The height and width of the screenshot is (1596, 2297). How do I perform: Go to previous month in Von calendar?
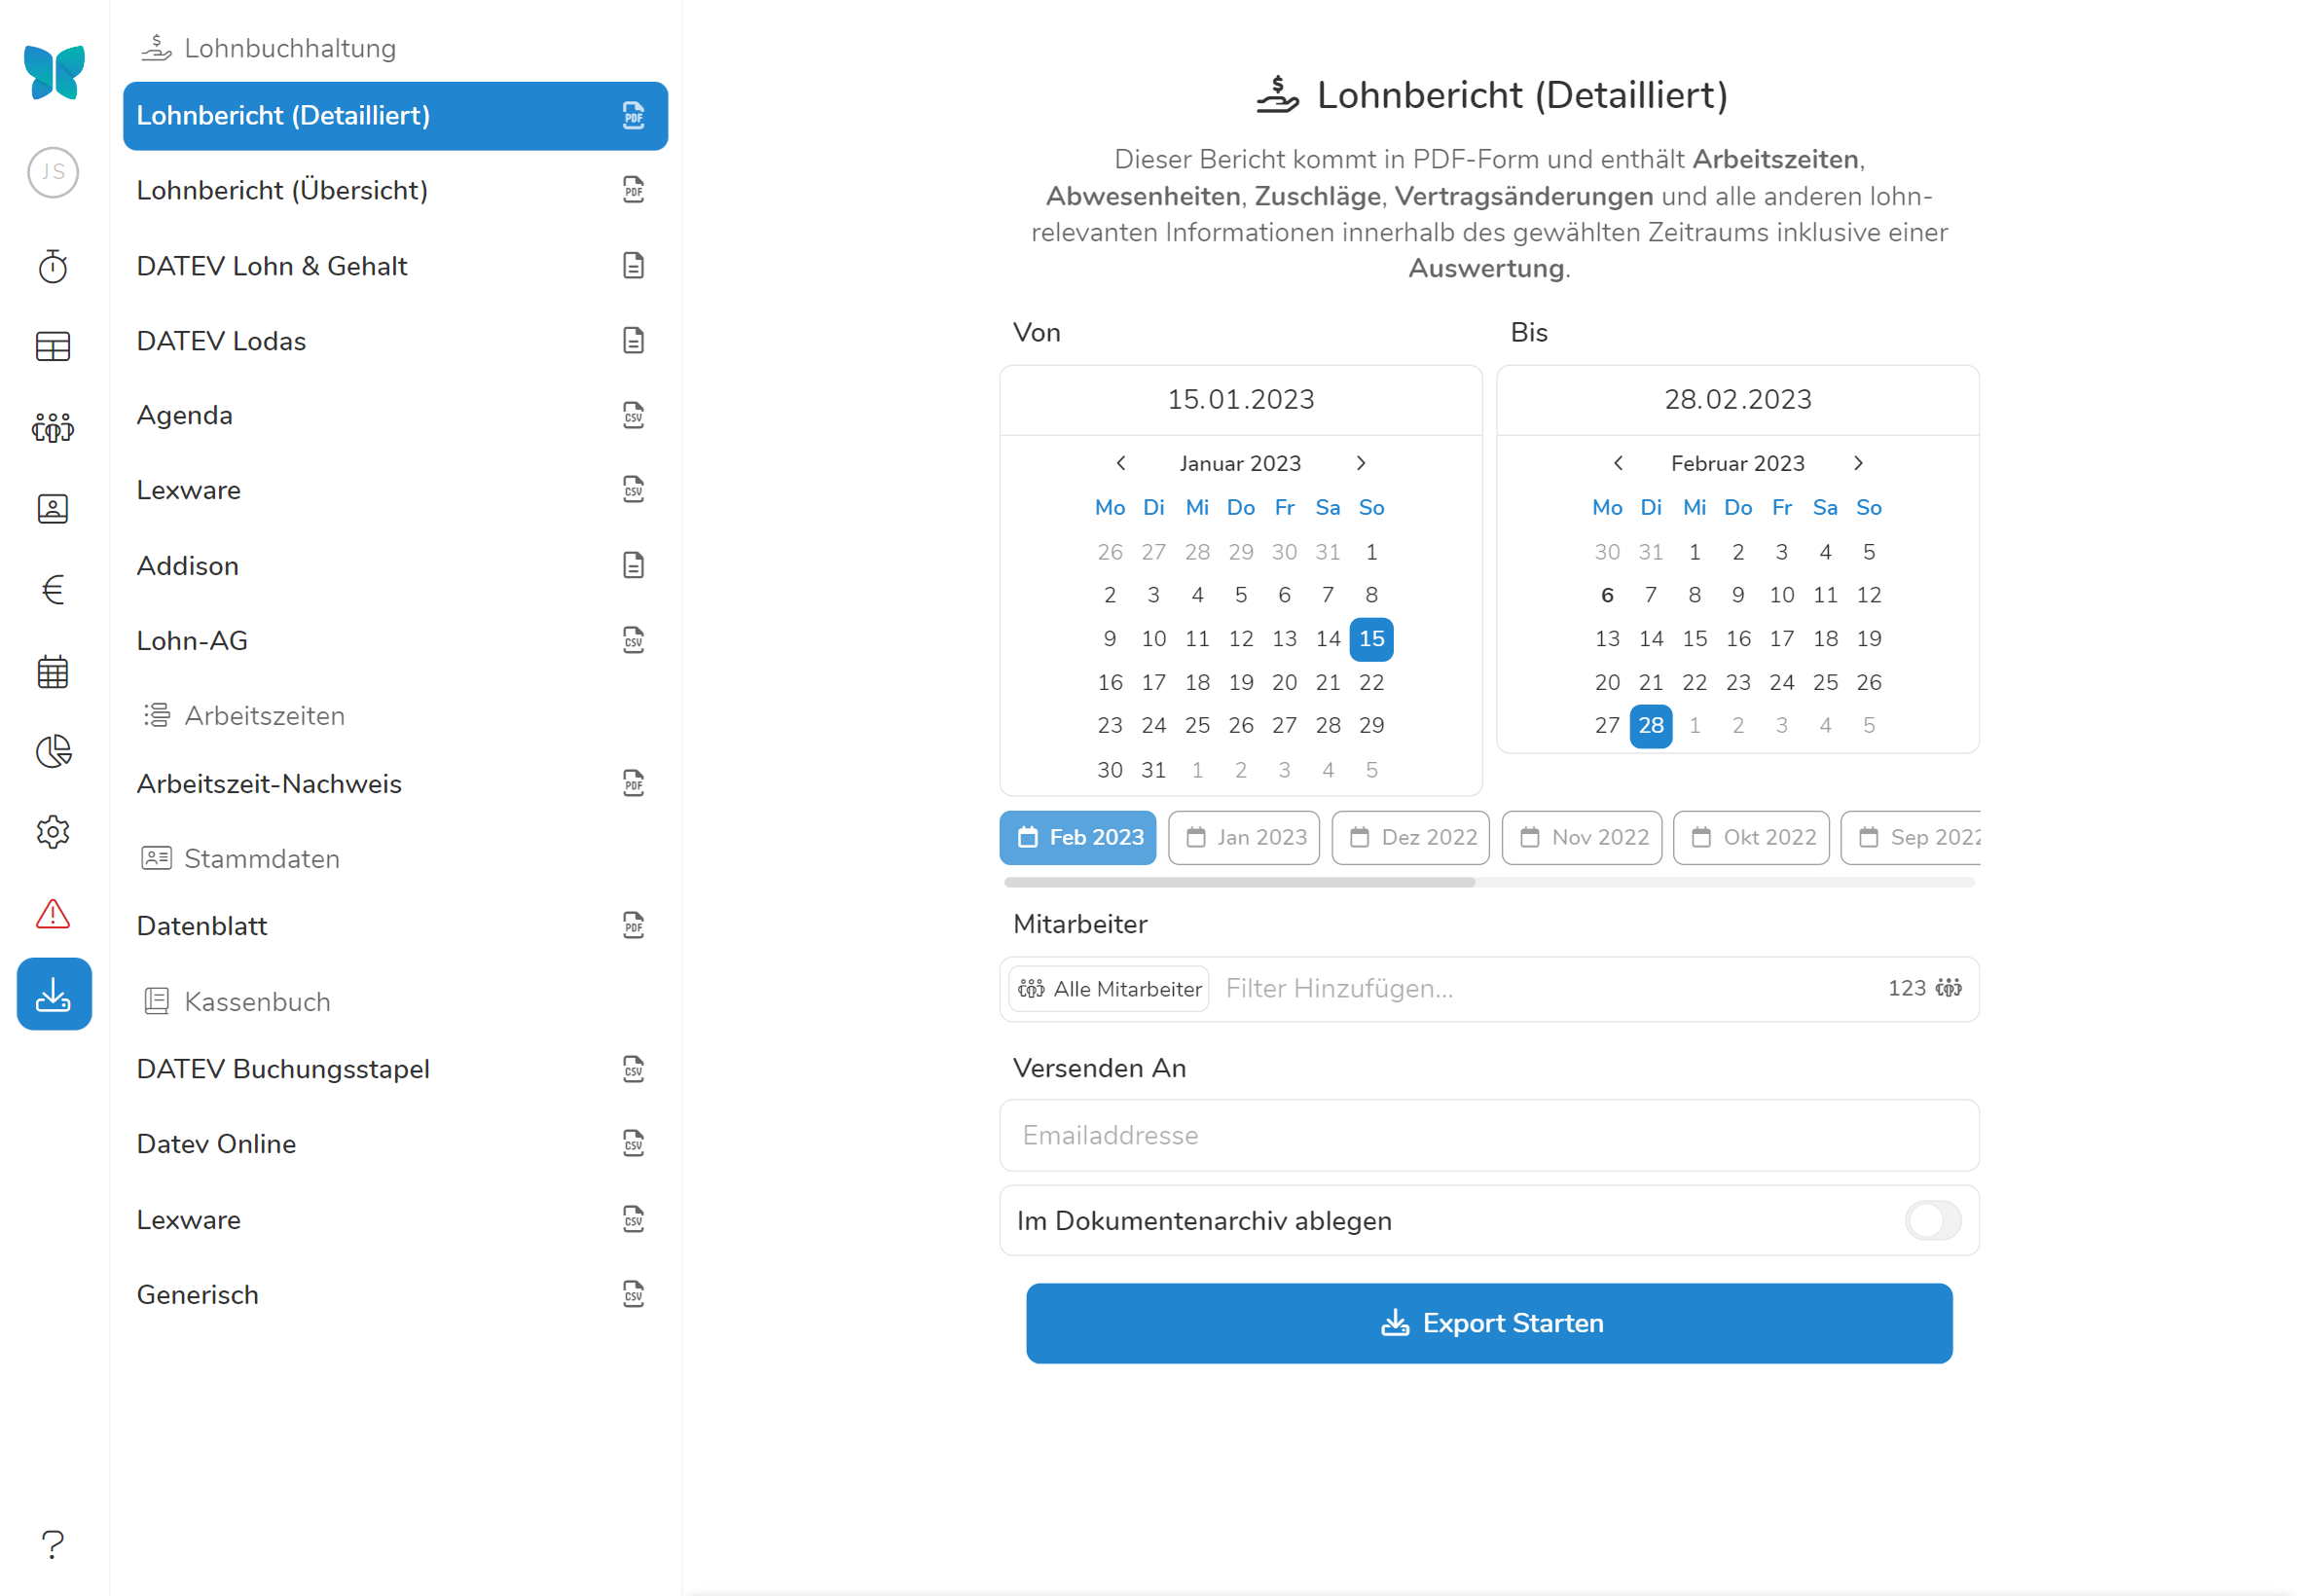(x=1121, y=463)
